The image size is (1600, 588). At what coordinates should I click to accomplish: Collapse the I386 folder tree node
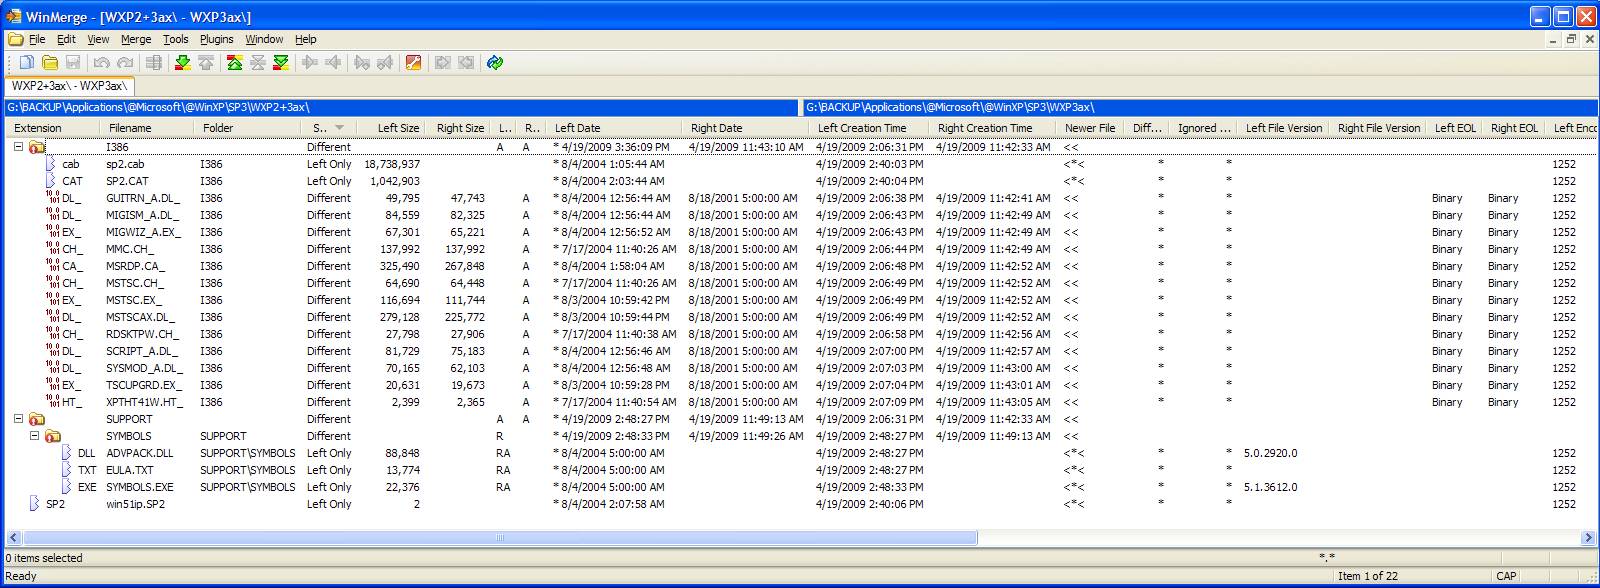pos(18,147)
